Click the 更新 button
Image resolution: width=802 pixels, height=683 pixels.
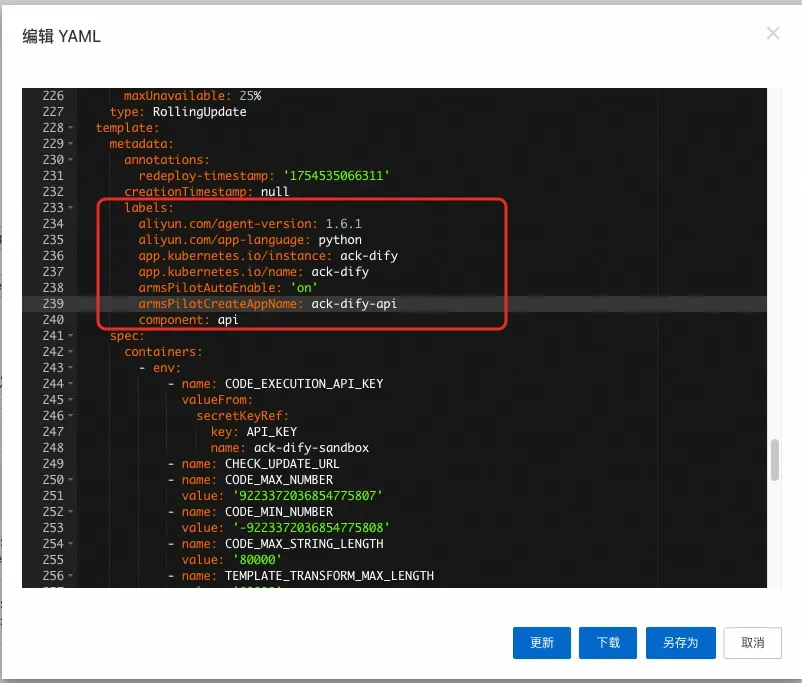[x=542, y=643]
